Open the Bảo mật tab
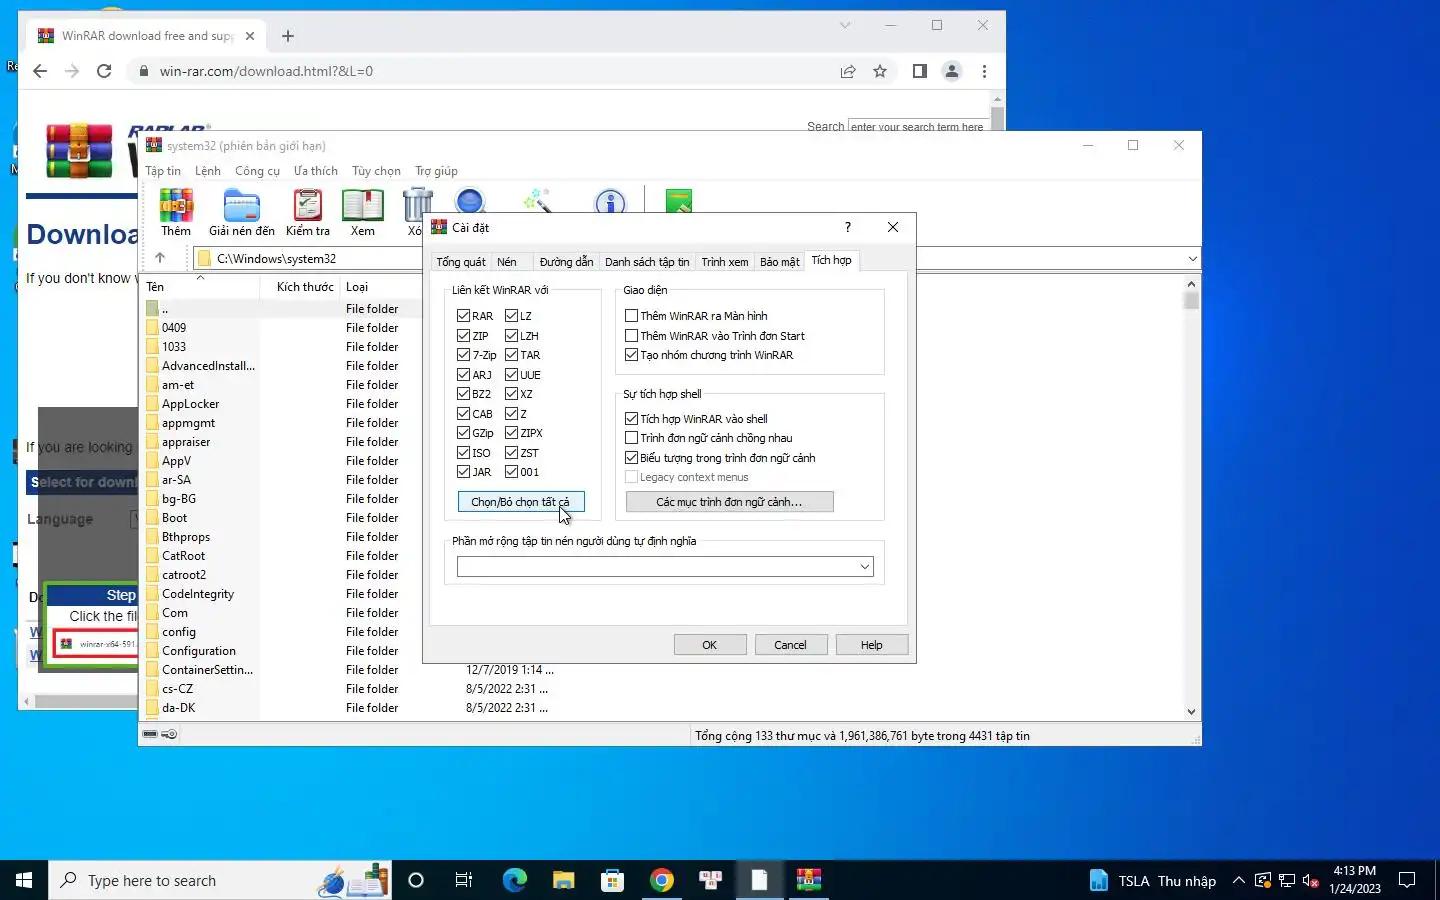The width and height of the screenshot is (1440, 900). point(780,262)
